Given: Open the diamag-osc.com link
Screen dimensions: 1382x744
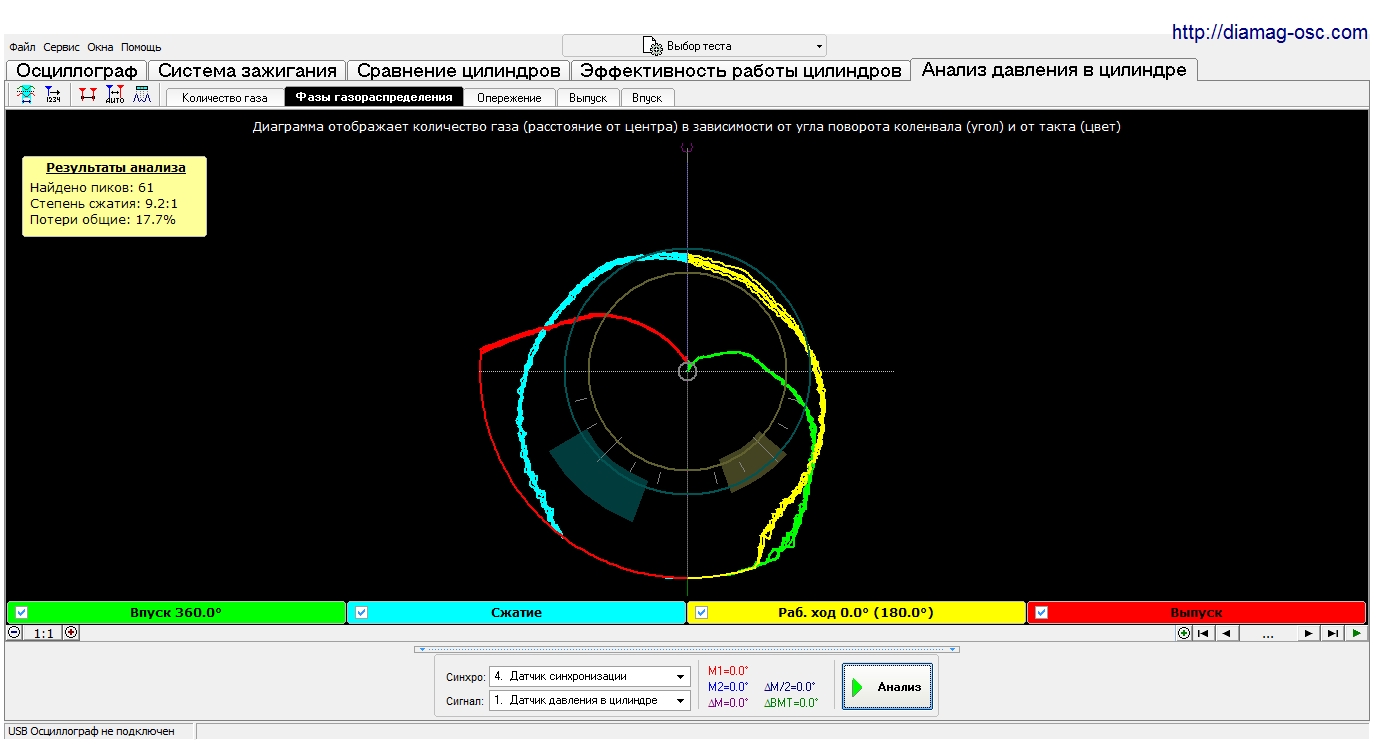Looking at the screenshot, I should [x=1270, y=32].
